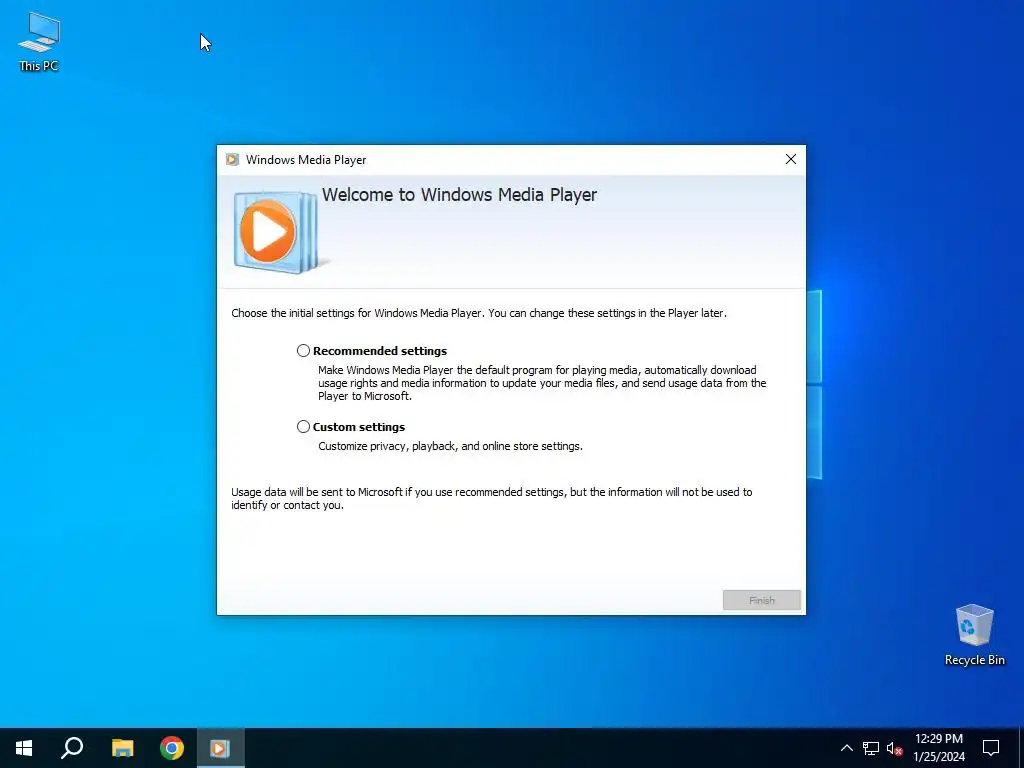The width and height of the screenshot is (1024, 768).
Task: Click the Finish button
Action: coord(761,600)
